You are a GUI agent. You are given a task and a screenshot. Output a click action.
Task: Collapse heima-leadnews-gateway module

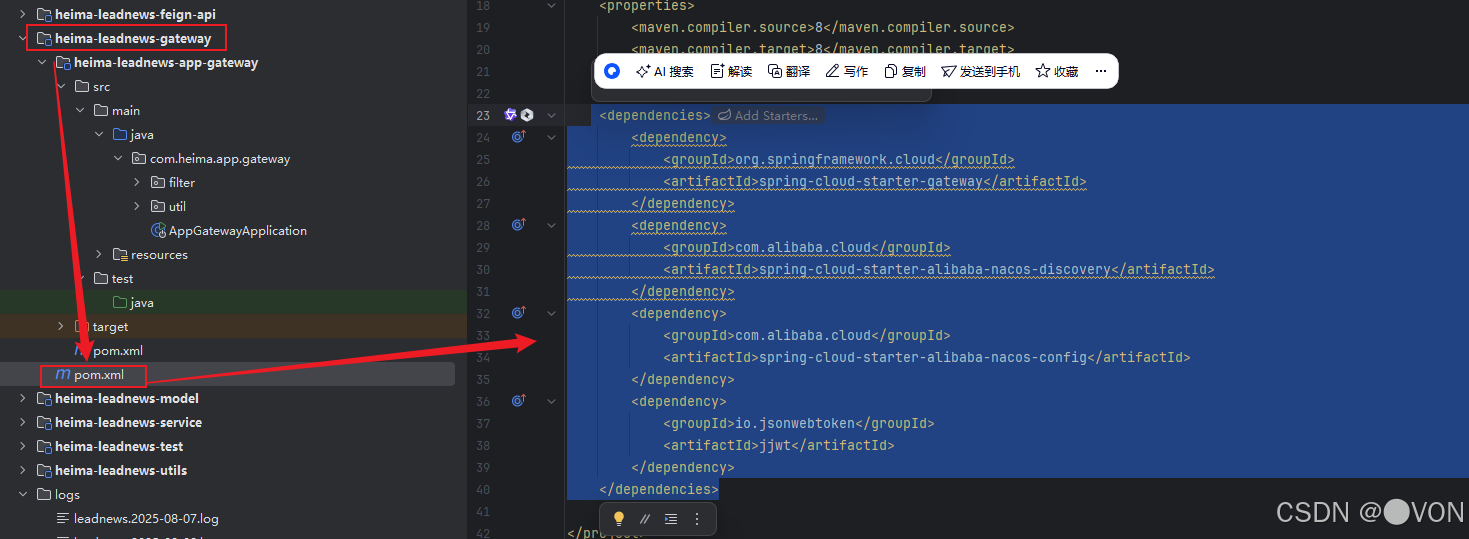[24, 39]
